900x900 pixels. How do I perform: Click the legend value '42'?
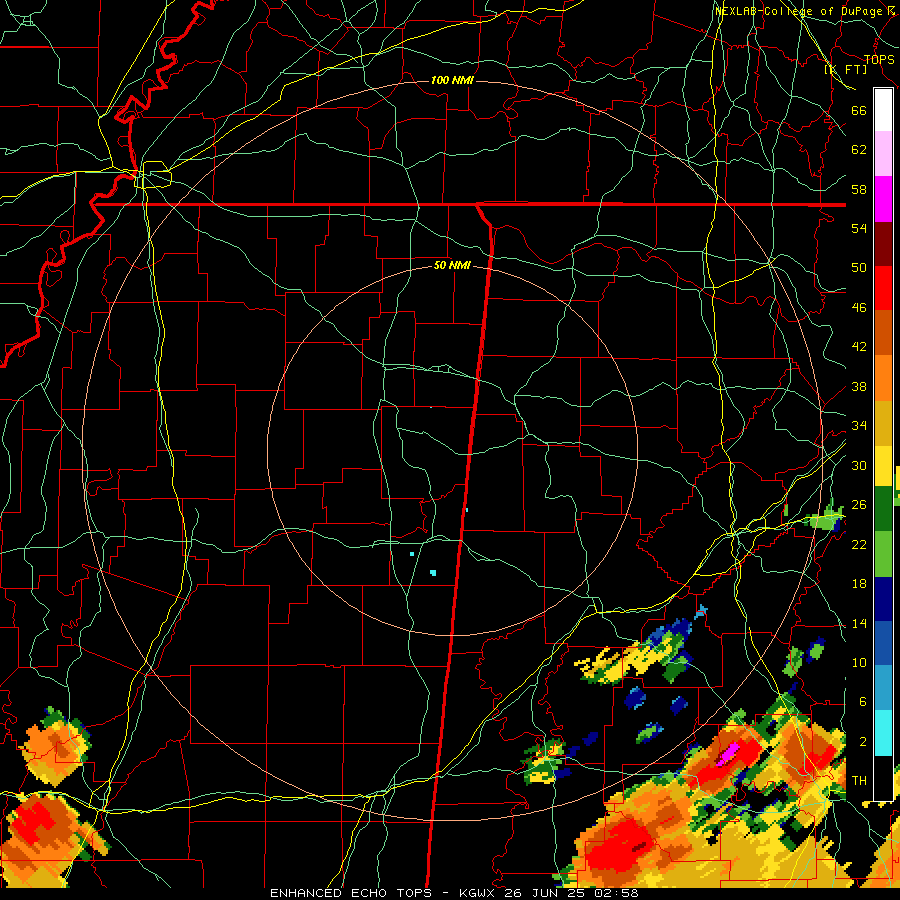859,346
